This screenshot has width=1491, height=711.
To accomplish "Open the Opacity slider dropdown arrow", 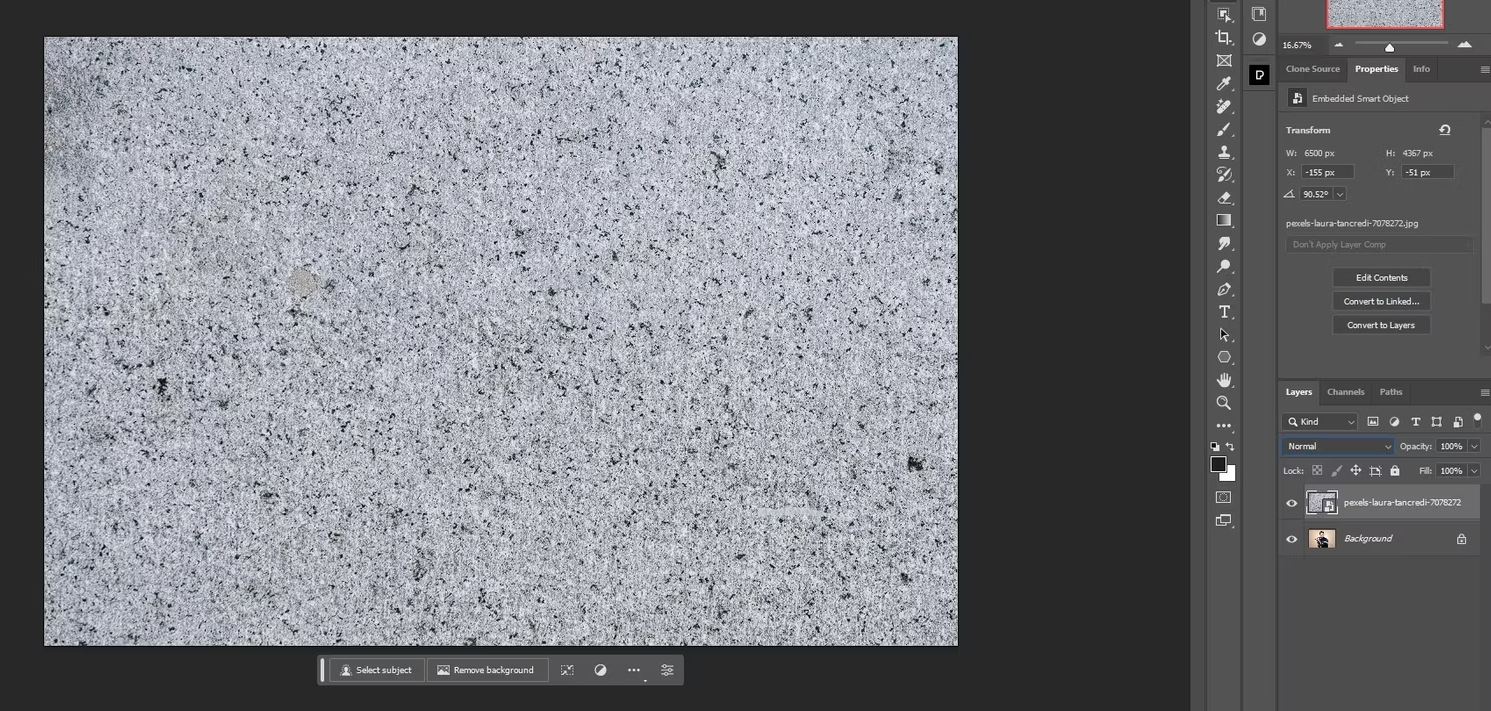I will coord(1474,446).
